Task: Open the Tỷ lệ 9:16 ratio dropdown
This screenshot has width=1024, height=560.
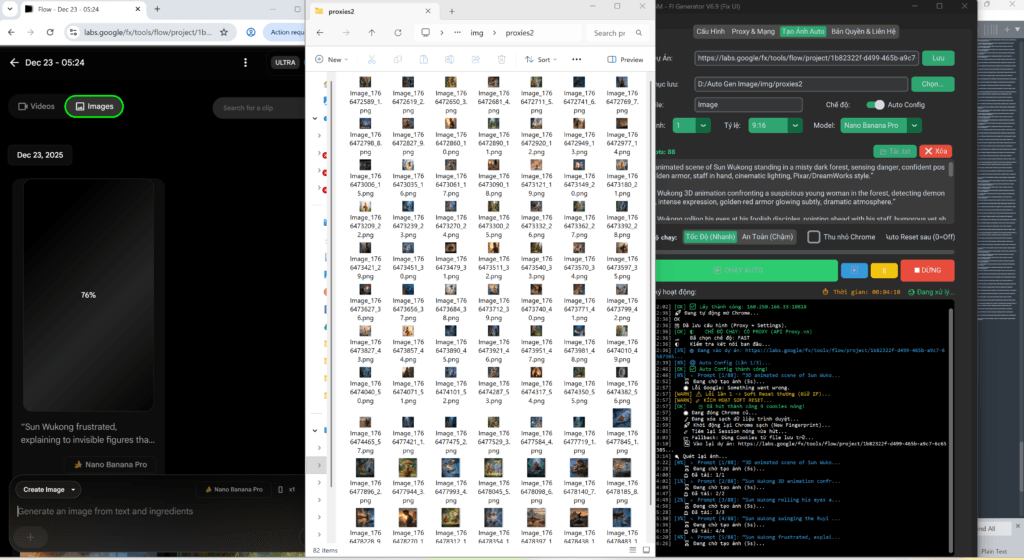Action: click(x=775, y=125)
